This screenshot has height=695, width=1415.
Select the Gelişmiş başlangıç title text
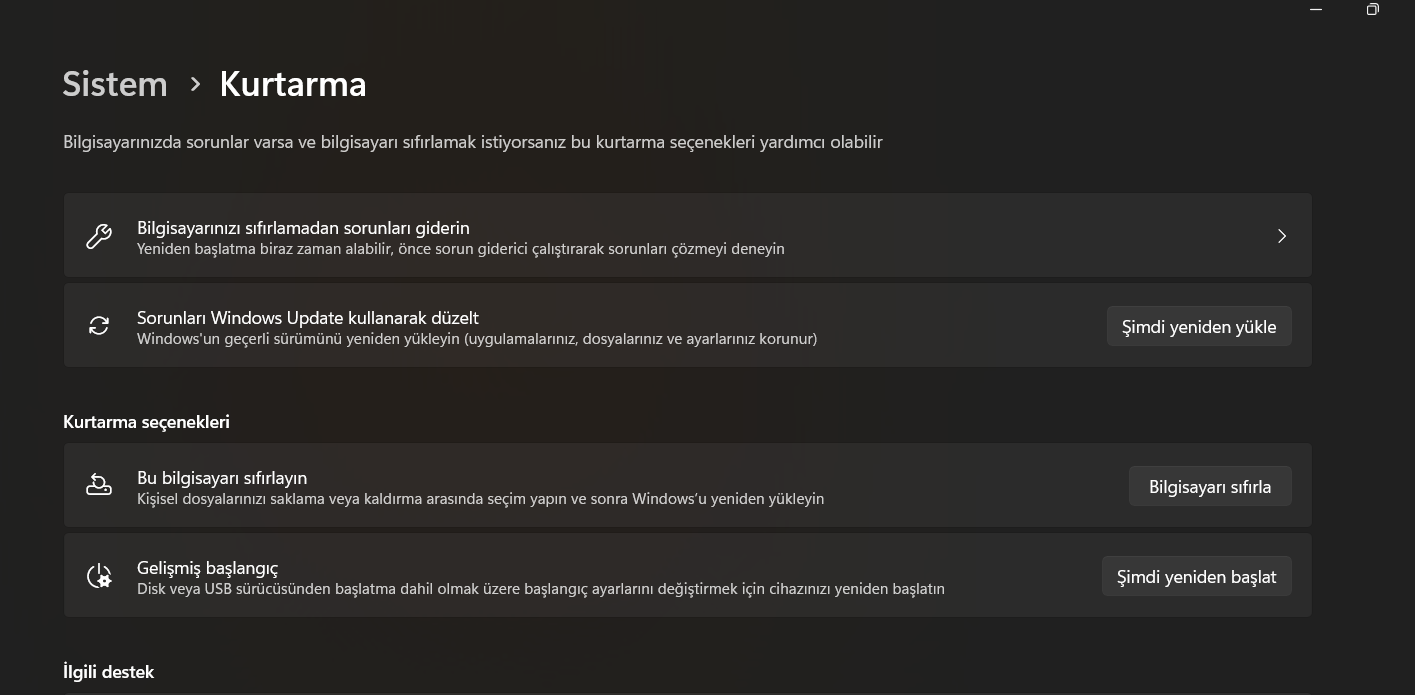tap(207, 568)
